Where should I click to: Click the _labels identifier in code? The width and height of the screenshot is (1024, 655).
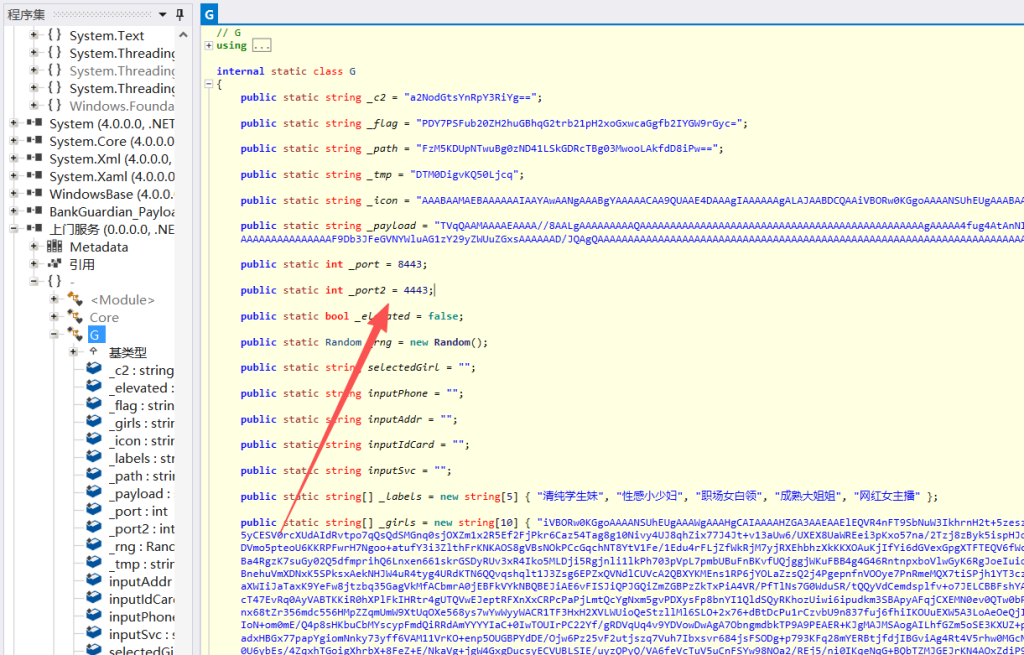pos(400,496)
